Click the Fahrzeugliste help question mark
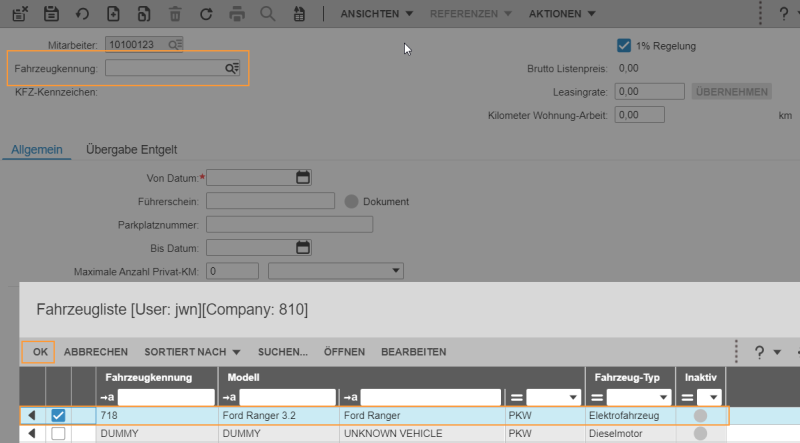This screenshot has height=443, width=800. tap(759, 352)
